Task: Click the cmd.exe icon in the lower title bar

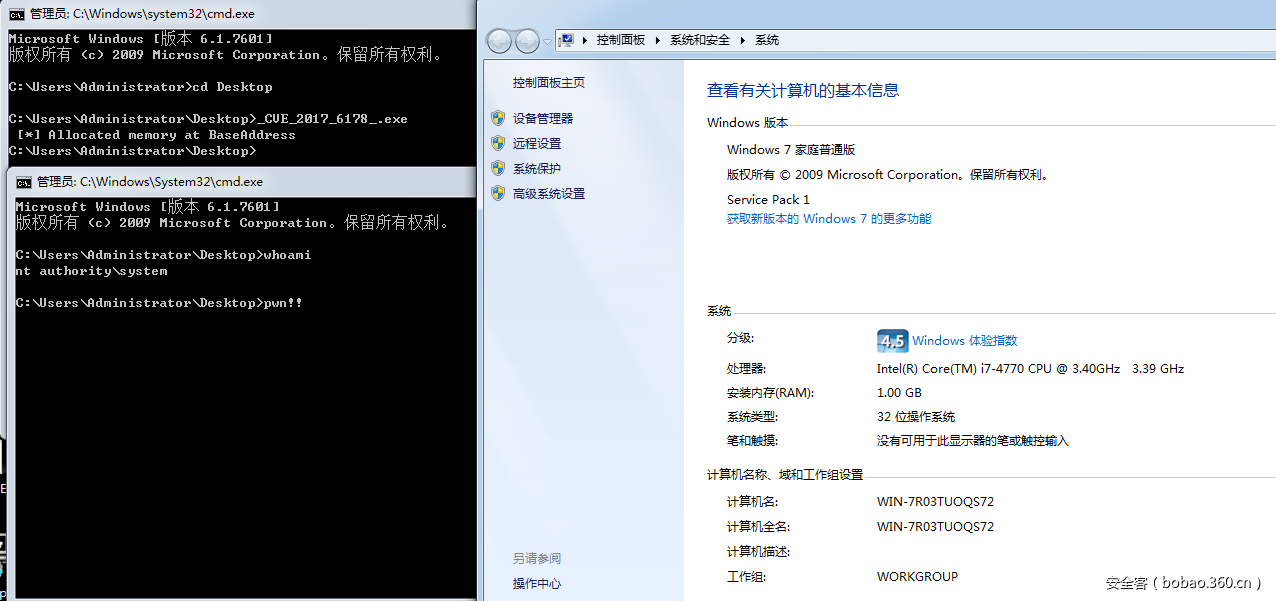Action: (x=22, y=182)
